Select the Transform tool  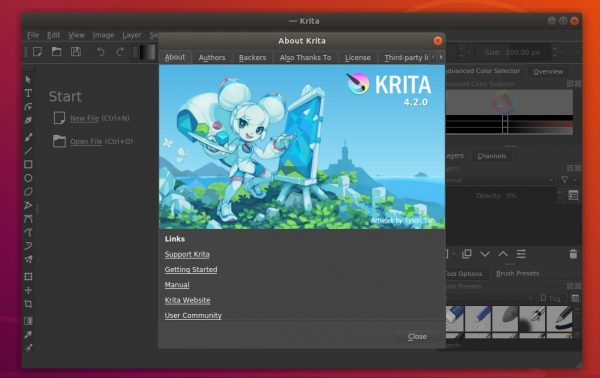[x=28, y=276]
